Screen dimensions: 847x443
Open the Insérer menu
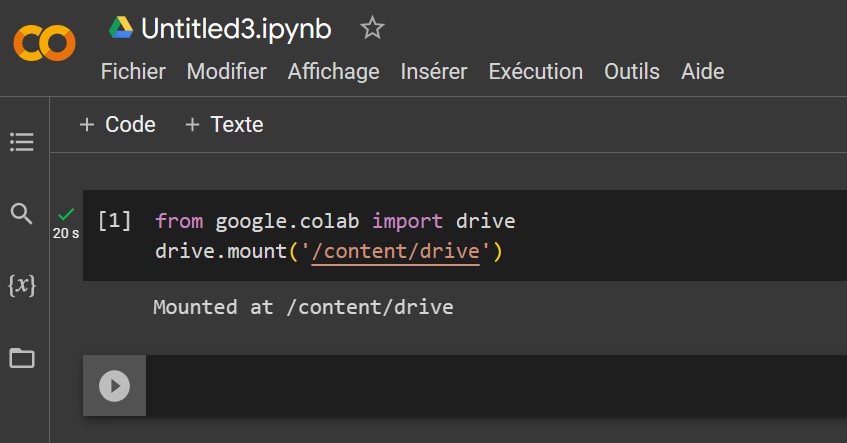pos(434,71)
